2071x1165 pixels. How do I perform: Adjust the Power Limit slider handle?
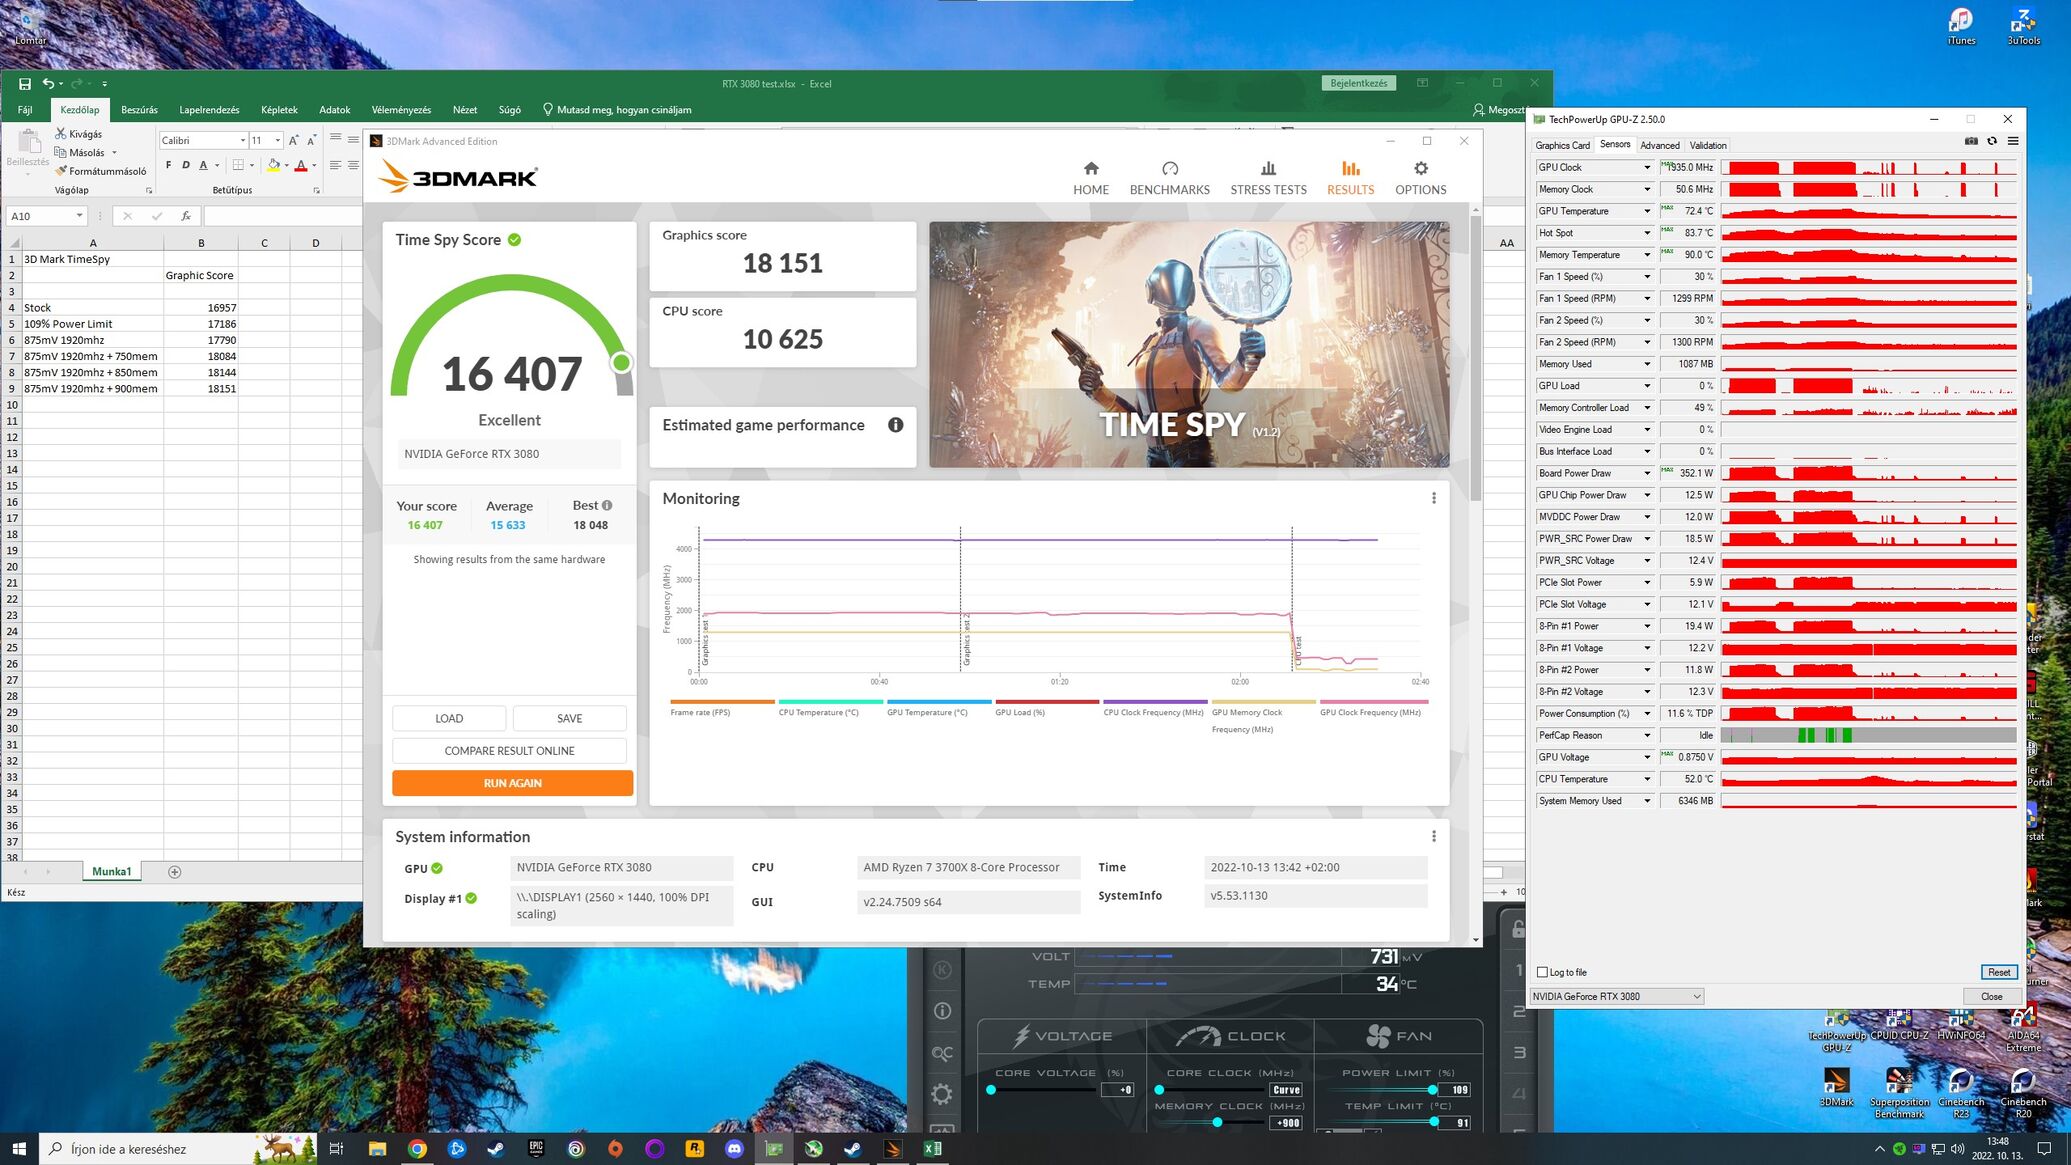(x=1432, y=1090)
